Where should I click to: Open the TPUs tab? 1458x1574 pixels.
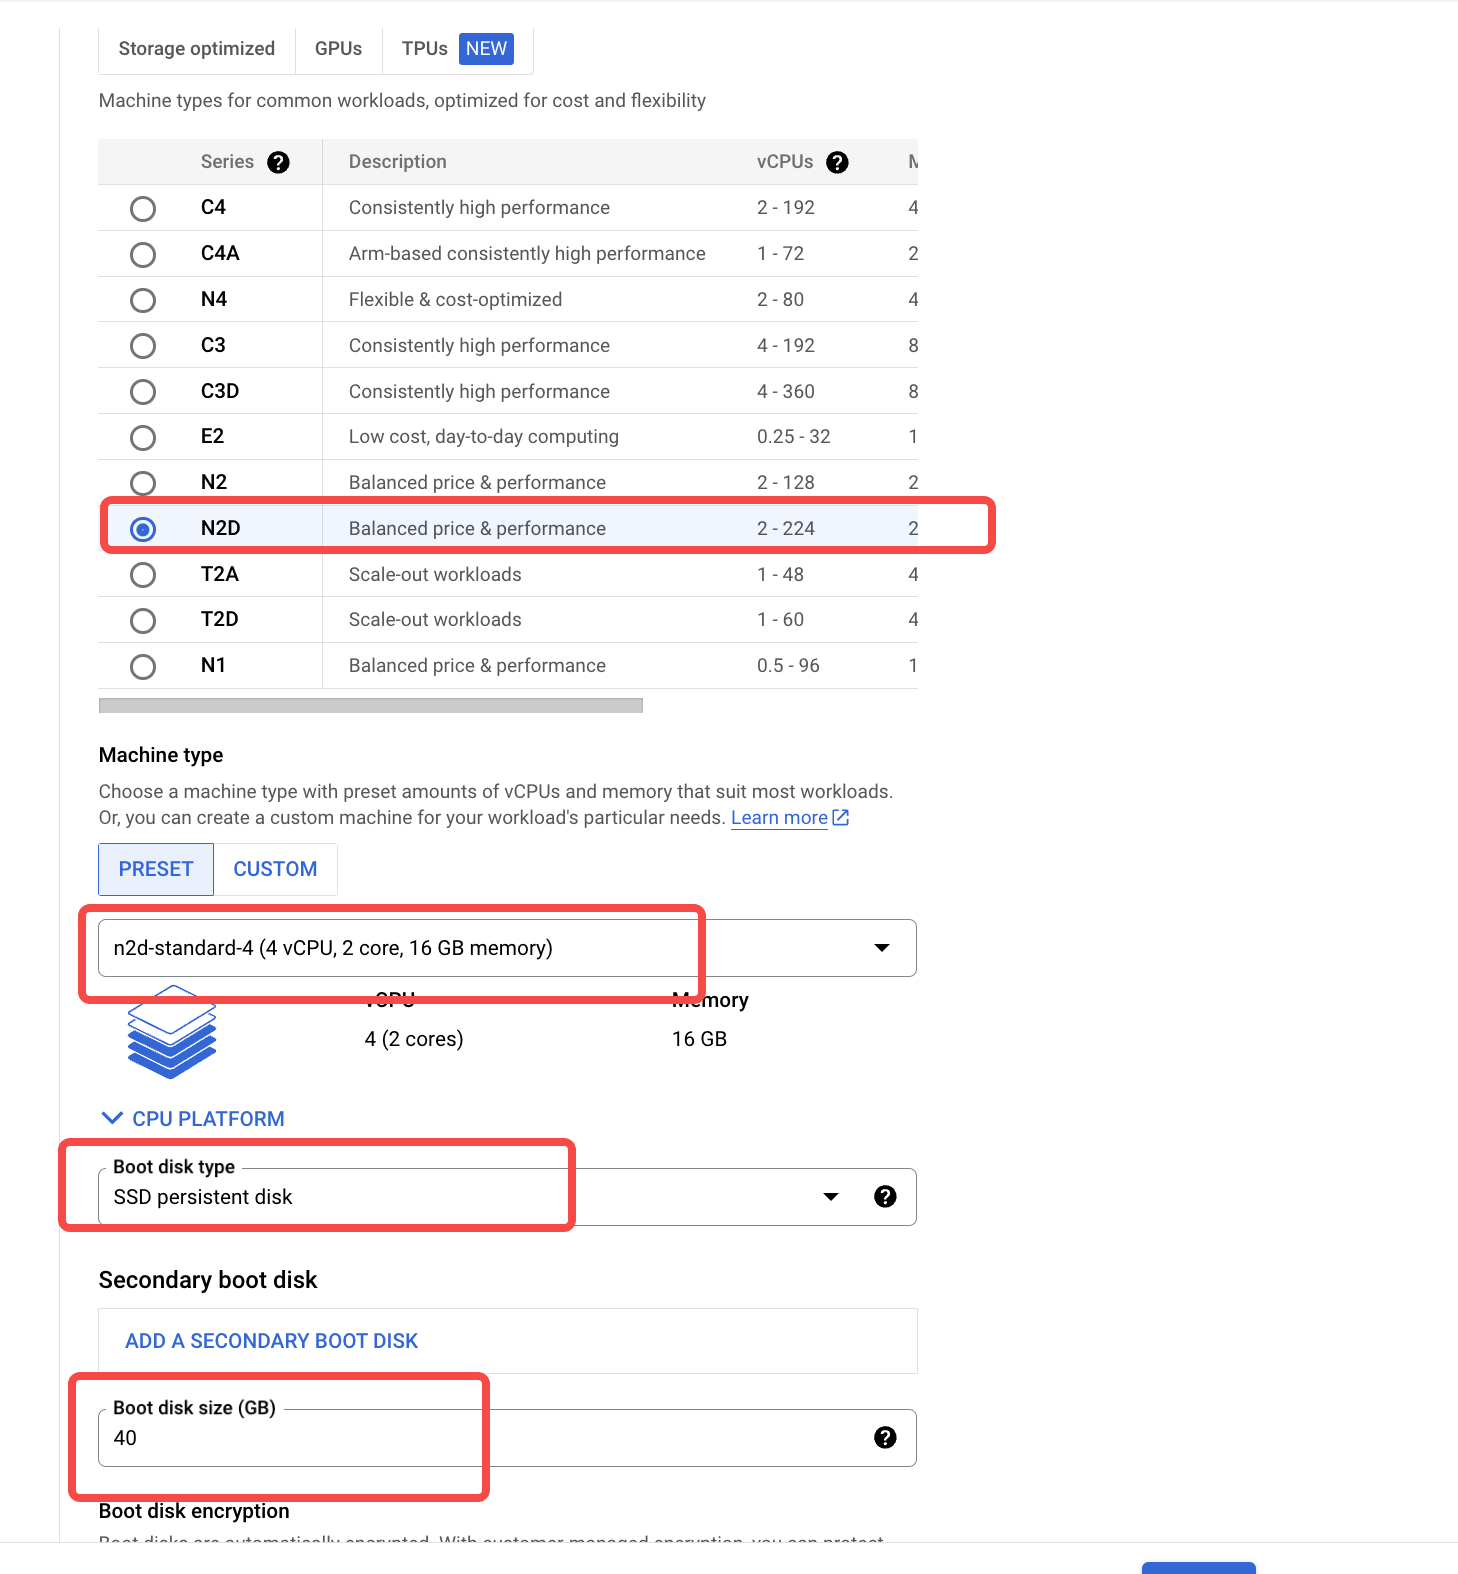(x=457, y=49)
